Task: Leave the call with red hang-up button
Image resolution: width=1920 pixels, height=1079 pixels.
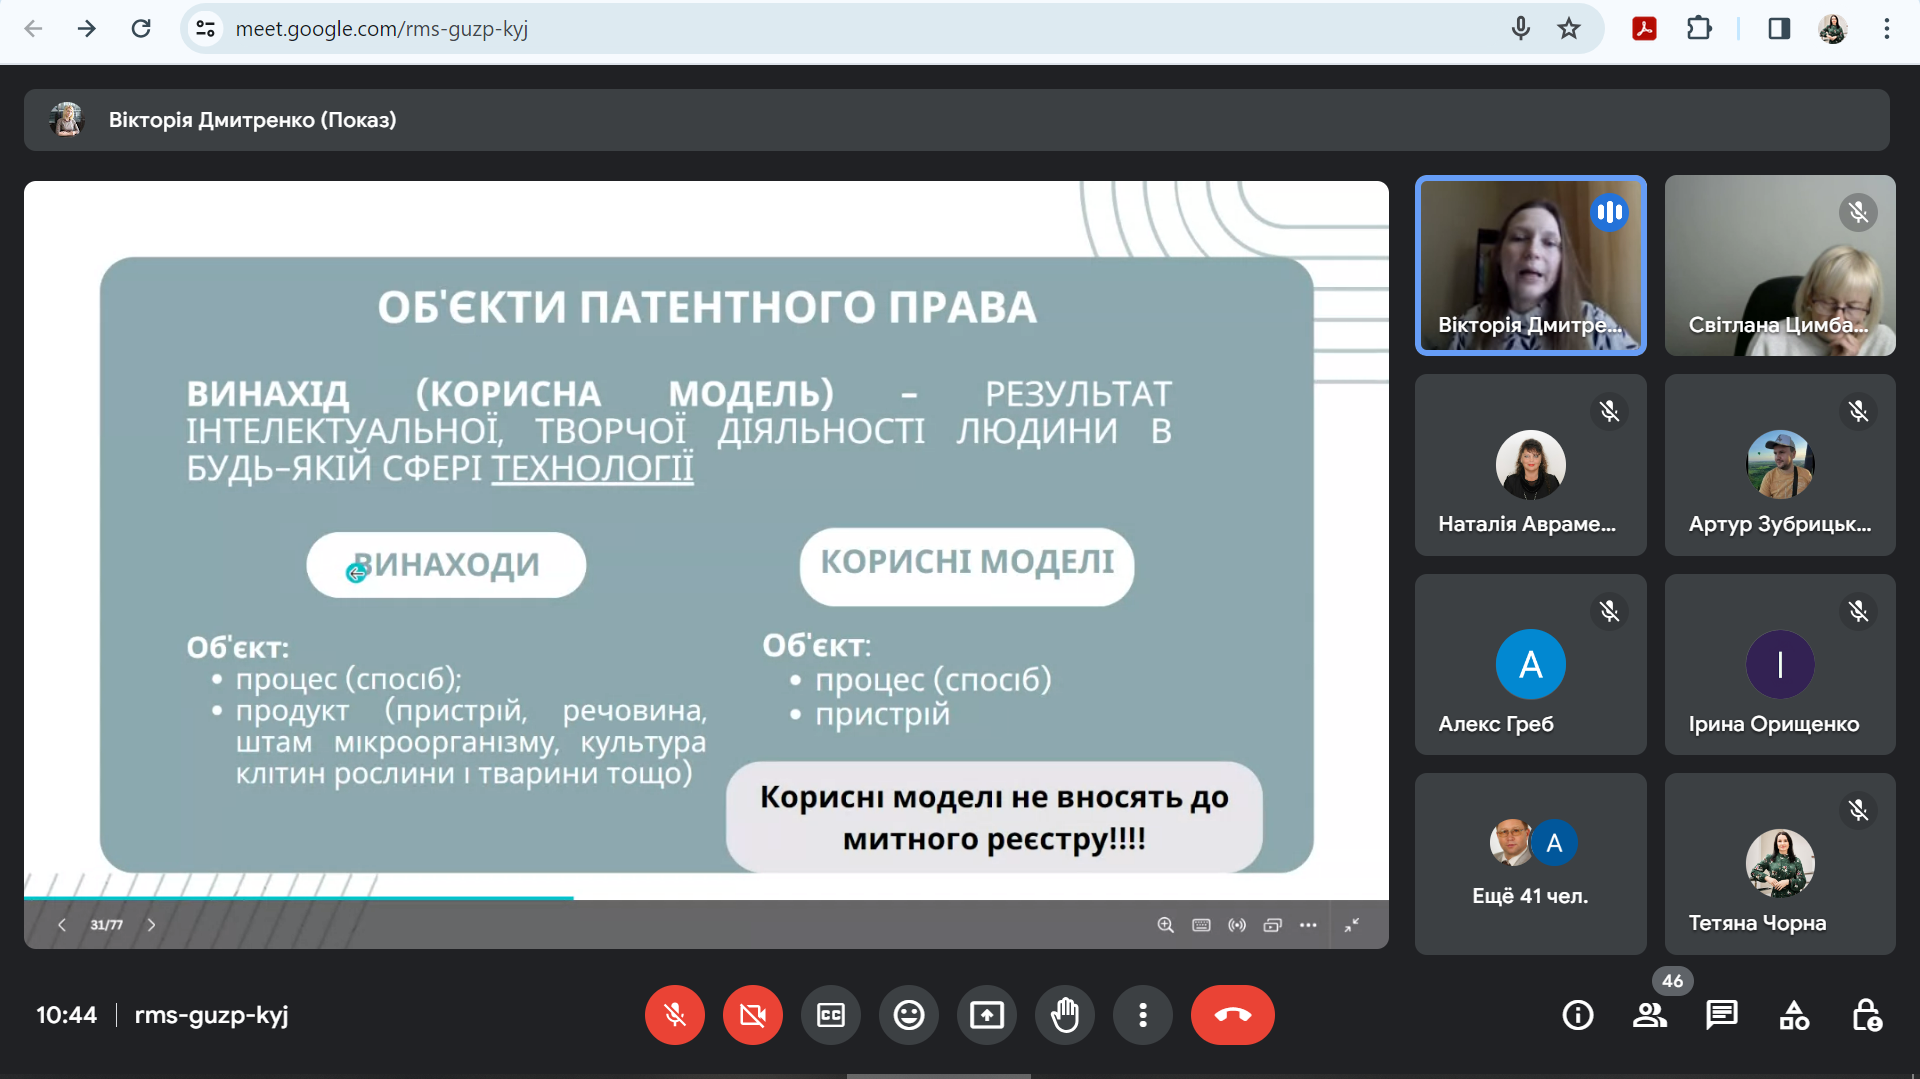Action: [1232, 1015]
